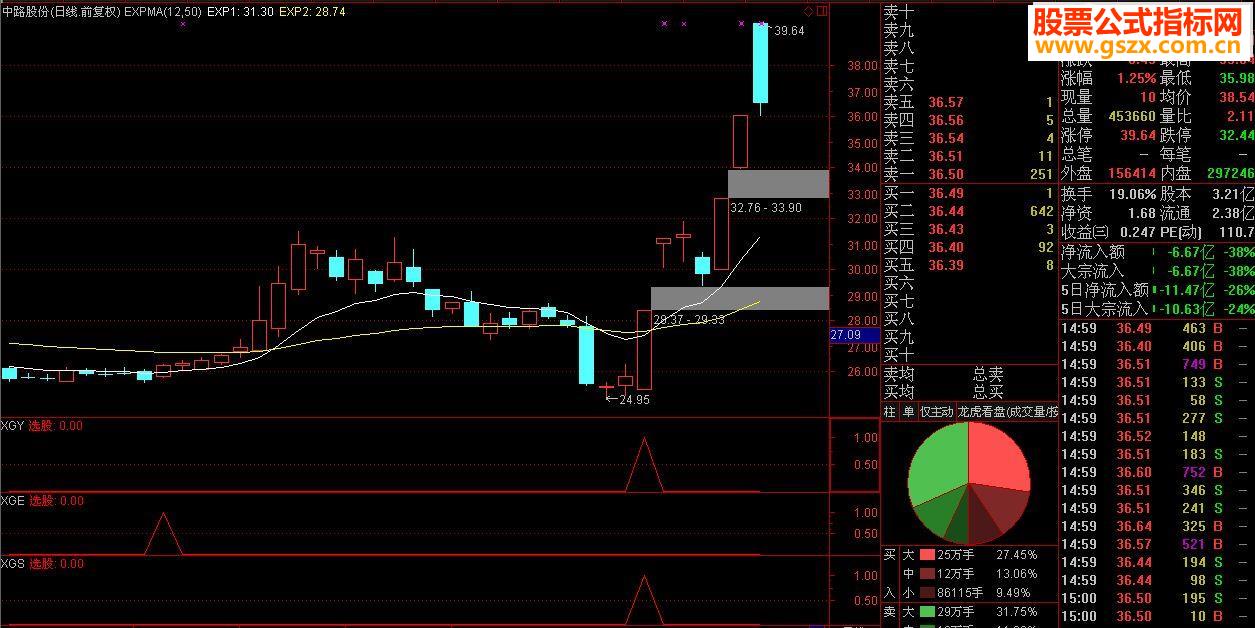Click the 39.64 high price label

tap(788, 31)
